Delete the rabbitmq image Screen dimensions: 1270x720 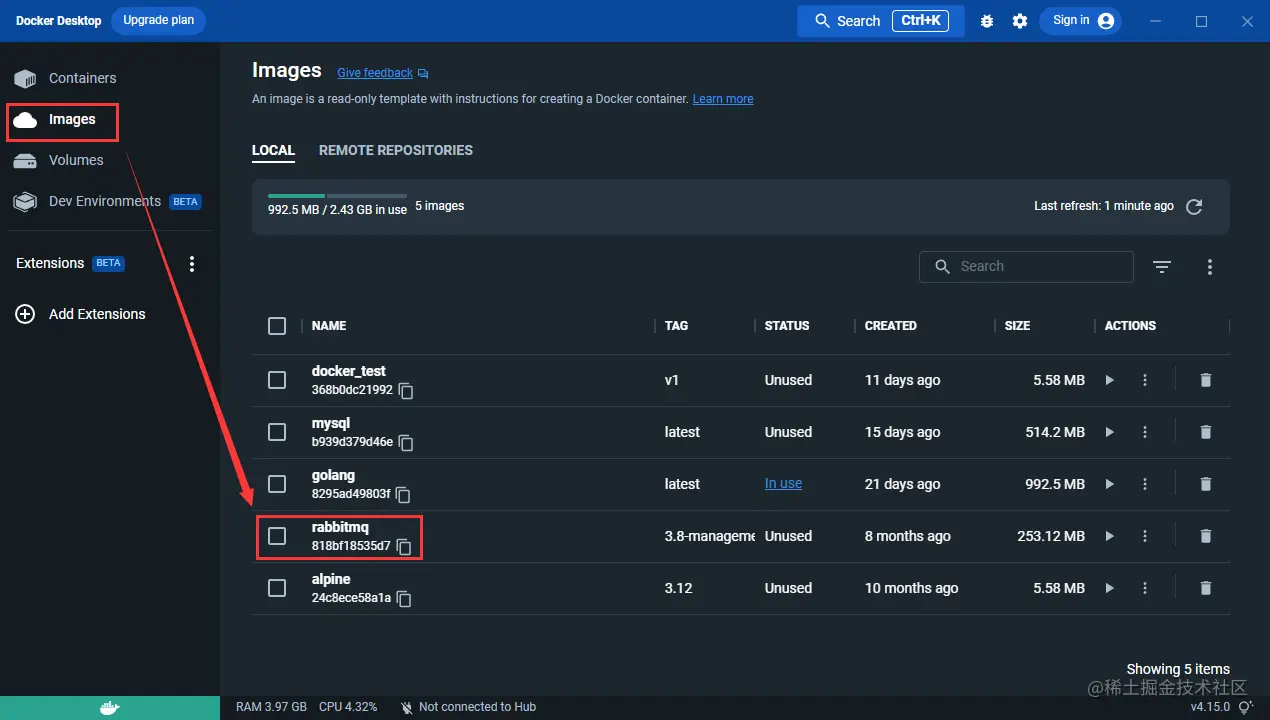click(x=1206, y=536)
